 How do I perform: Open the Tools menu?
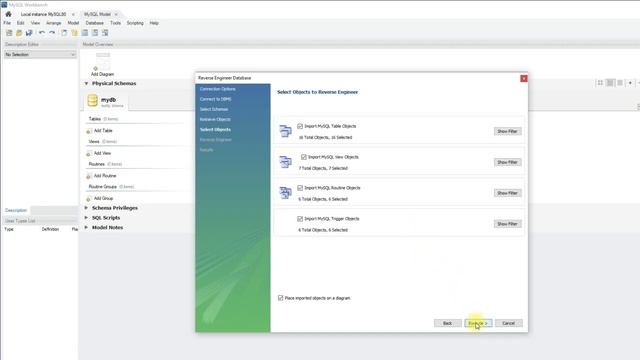click(116, 23)
